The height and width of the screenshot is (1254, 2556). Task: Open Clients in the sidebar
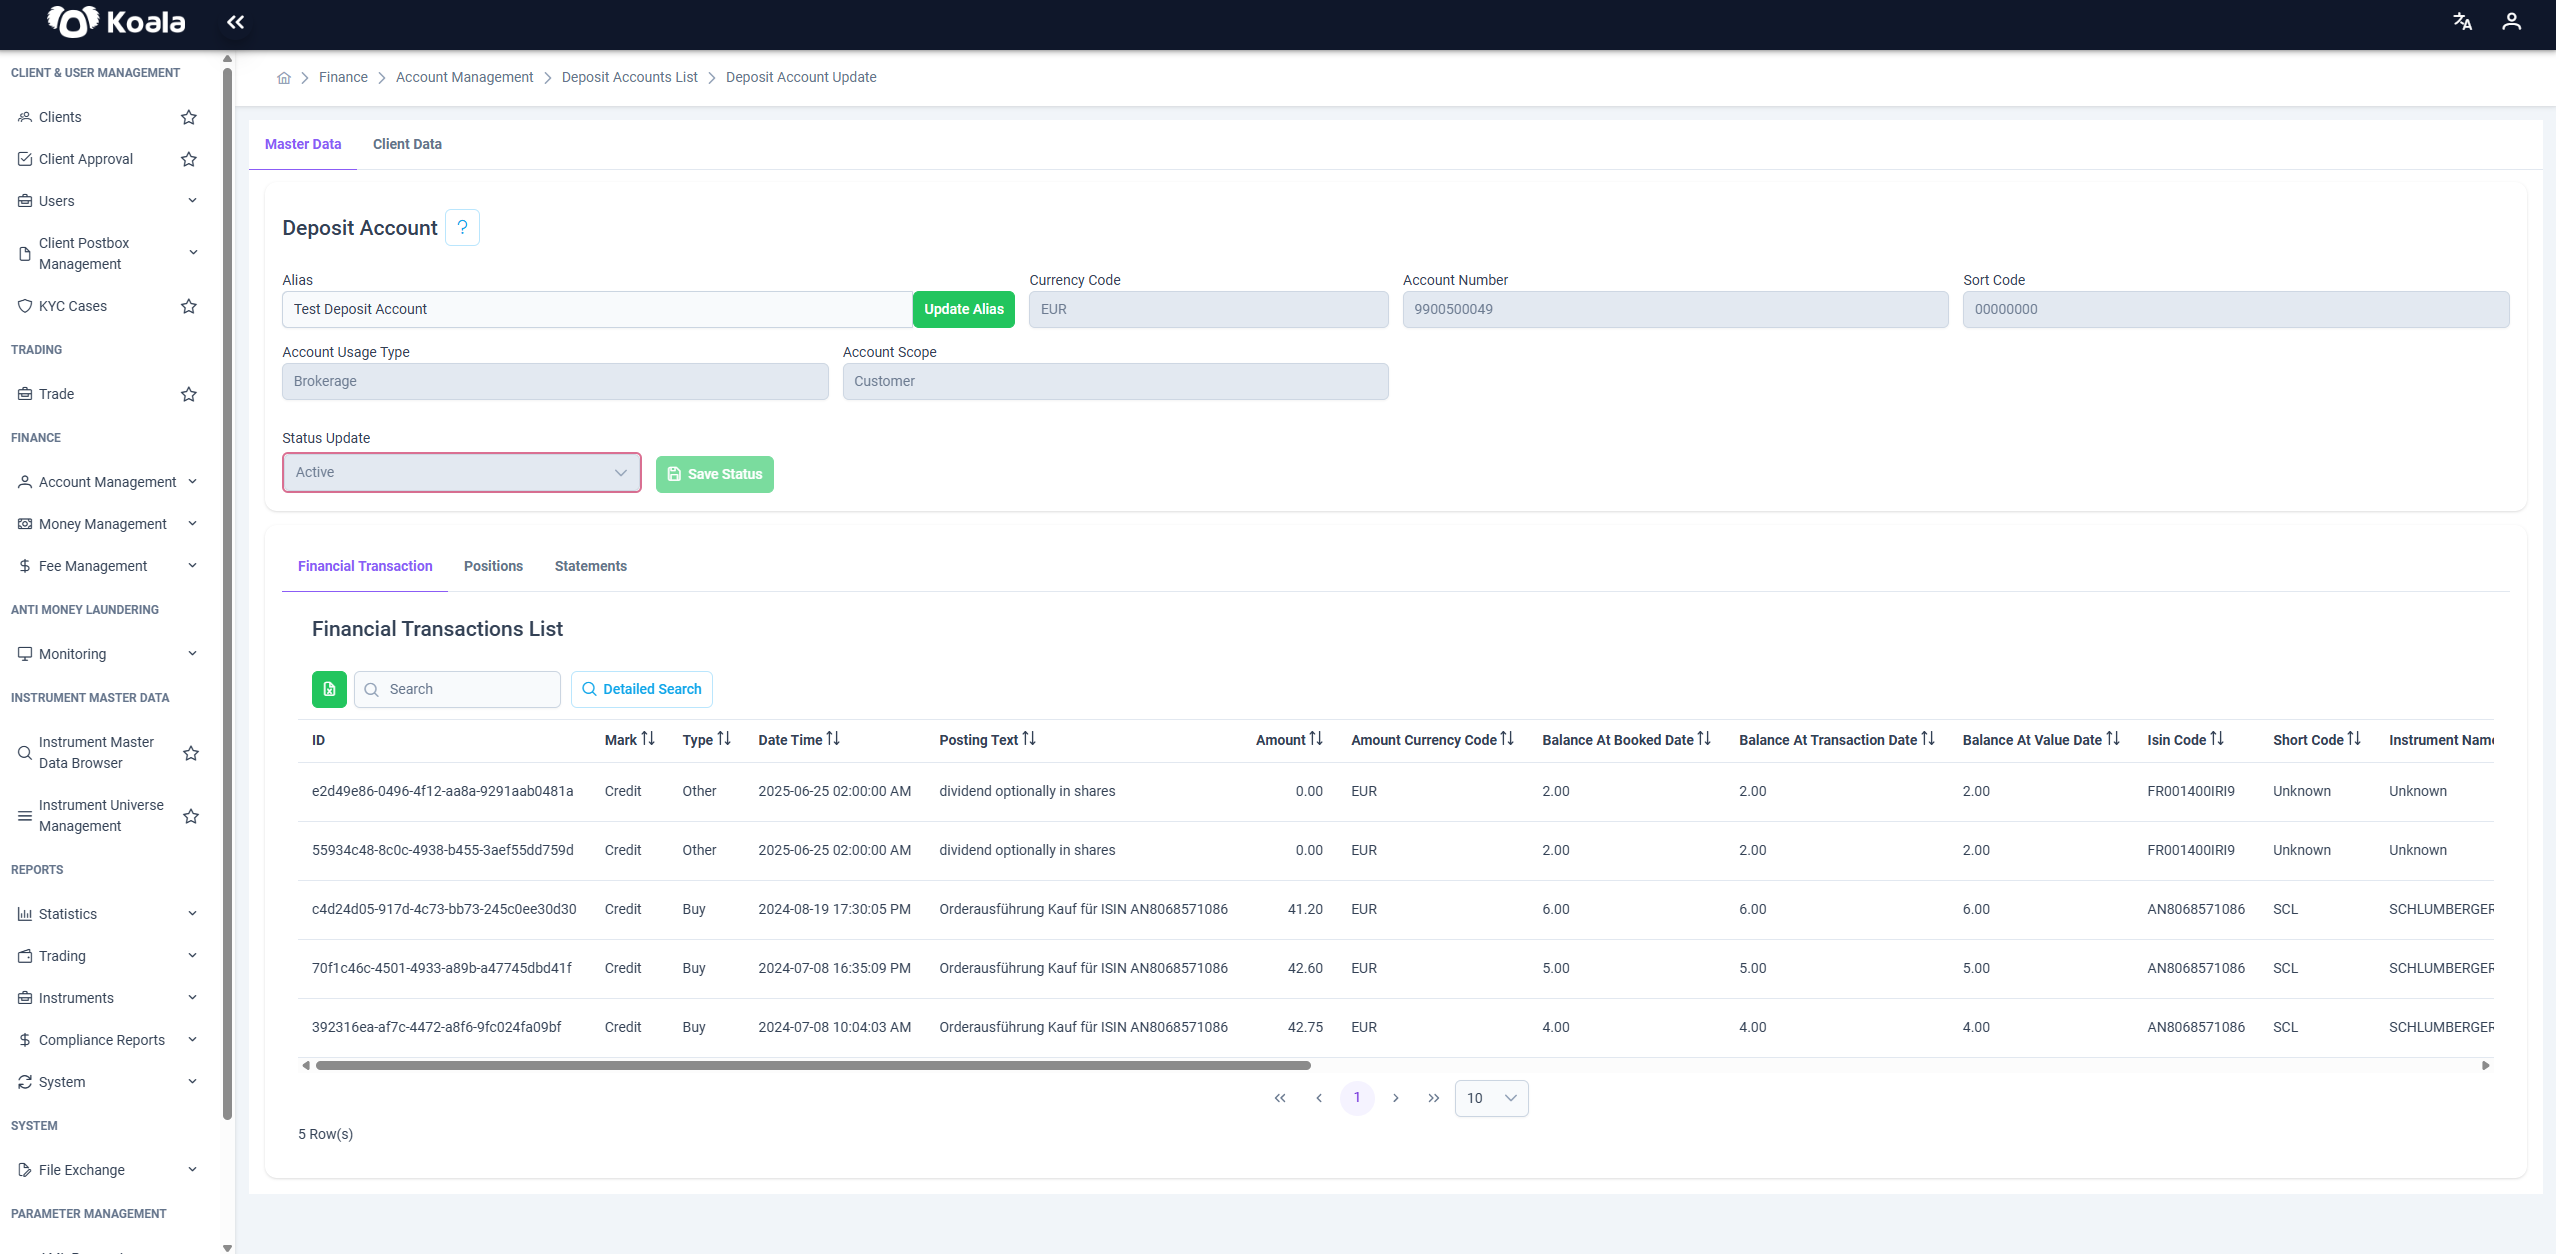point(60,117)
